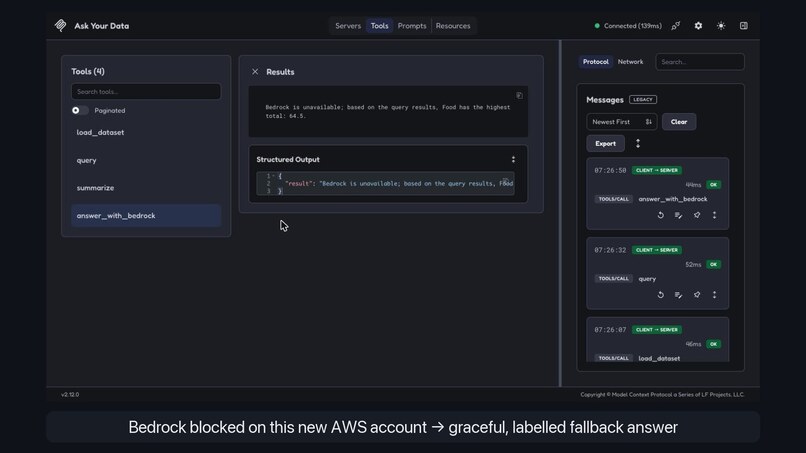Click the v2.12.0 version label
Viewport: 806px width, 453px height.
tap(70, 394)
